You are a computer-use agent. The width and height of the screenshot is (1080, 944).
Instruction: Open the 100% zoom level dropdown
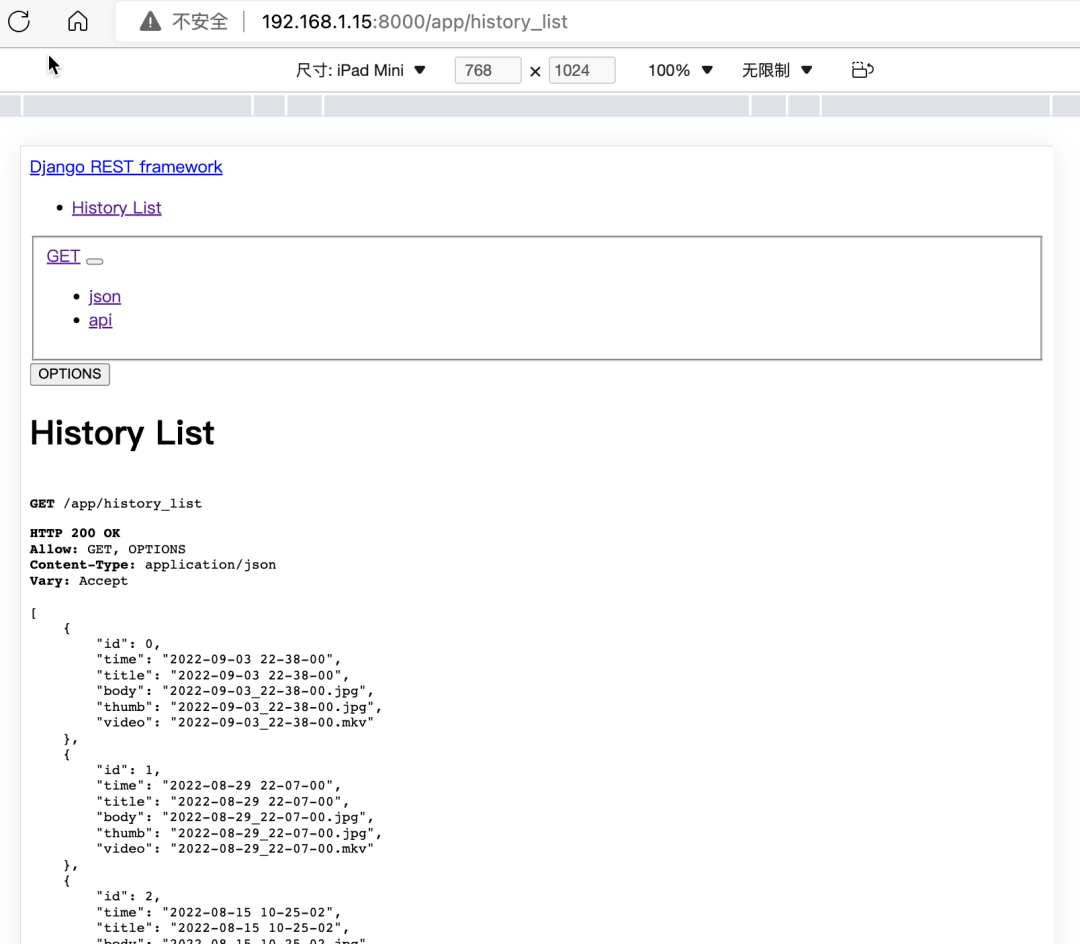point(679,70)
